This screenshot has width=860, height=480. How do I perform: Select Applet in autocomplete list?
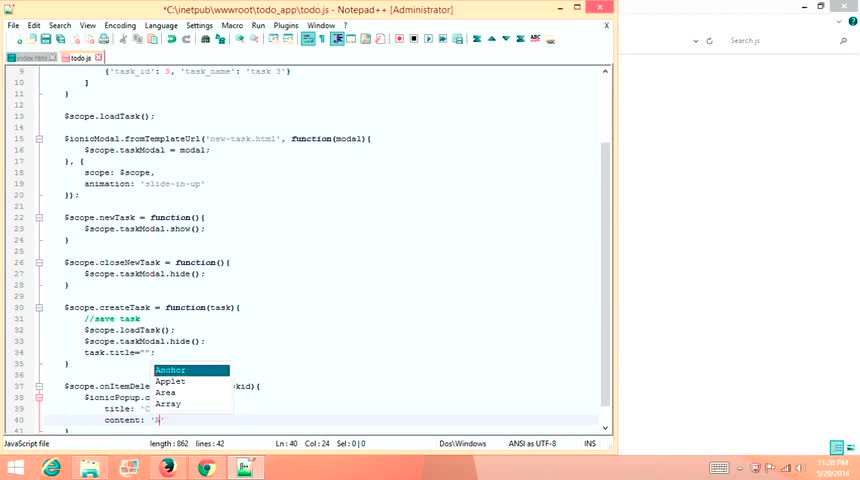192,381
